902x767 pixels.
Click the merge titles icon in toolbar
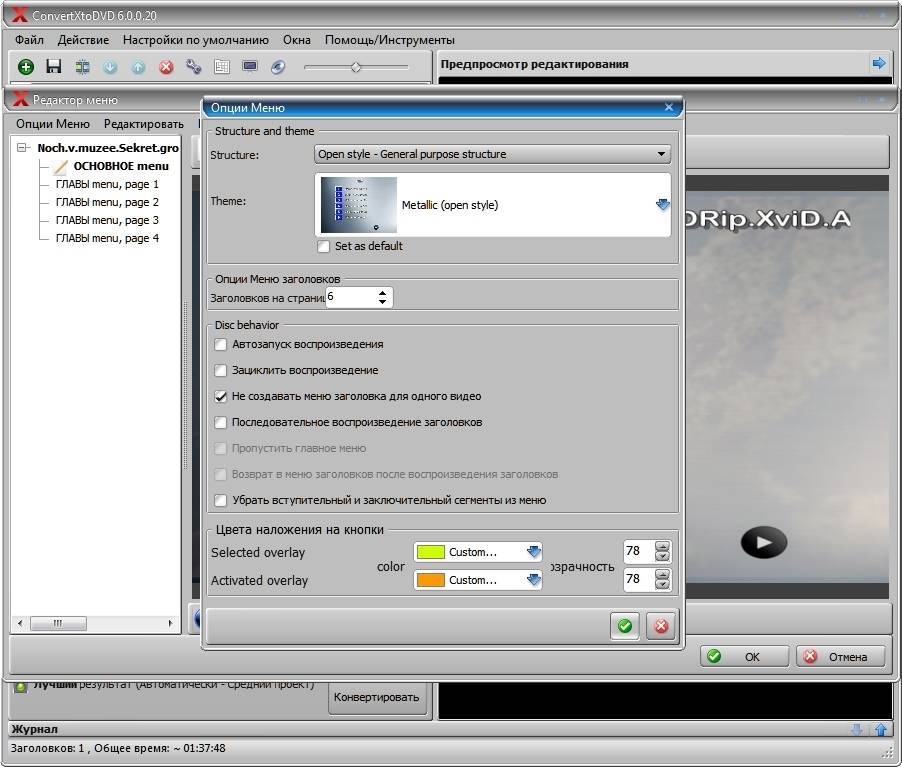(82, 67)
